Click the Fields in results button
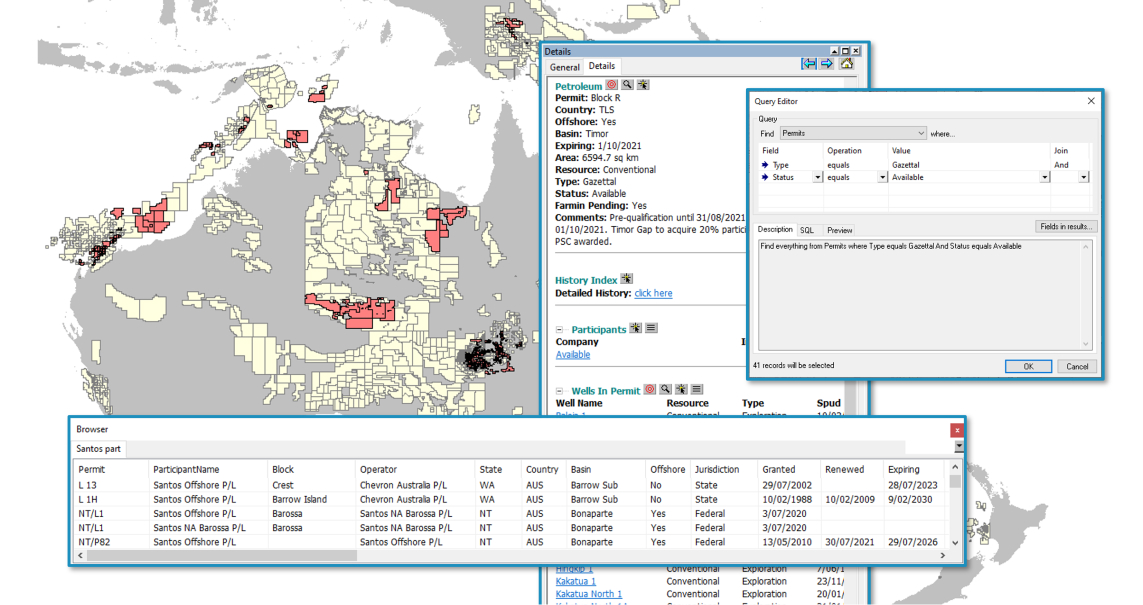Viewport: 1143px width, 605px height. coord(1066,227)
